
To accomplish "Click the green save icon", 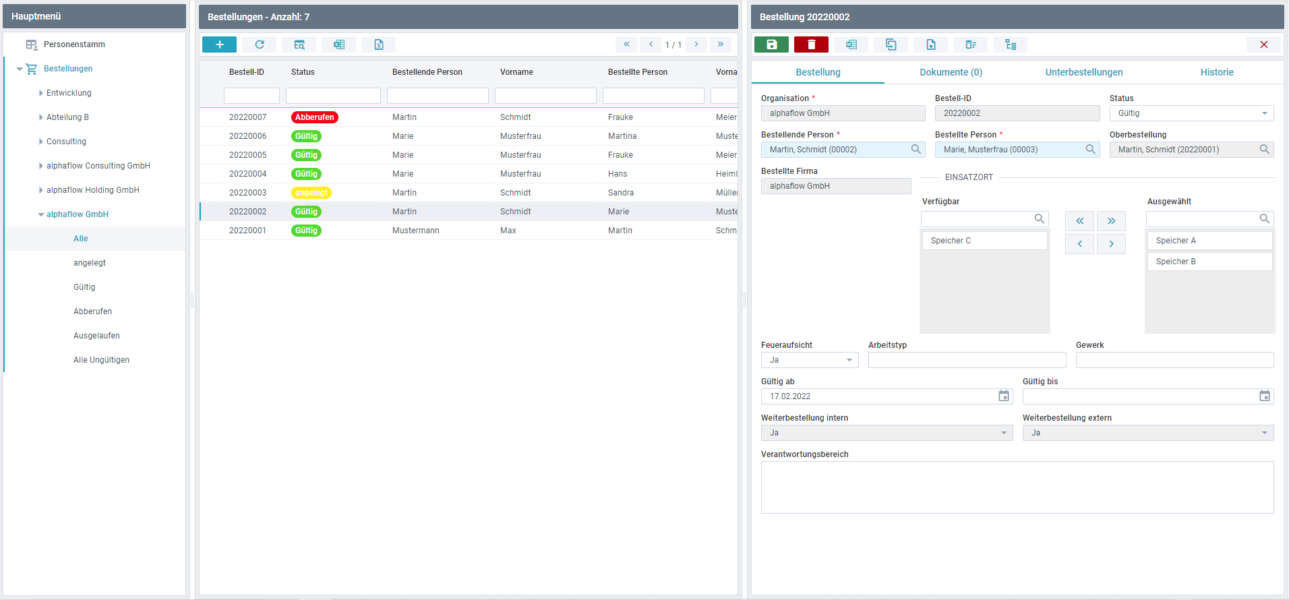I will (771, 44).
